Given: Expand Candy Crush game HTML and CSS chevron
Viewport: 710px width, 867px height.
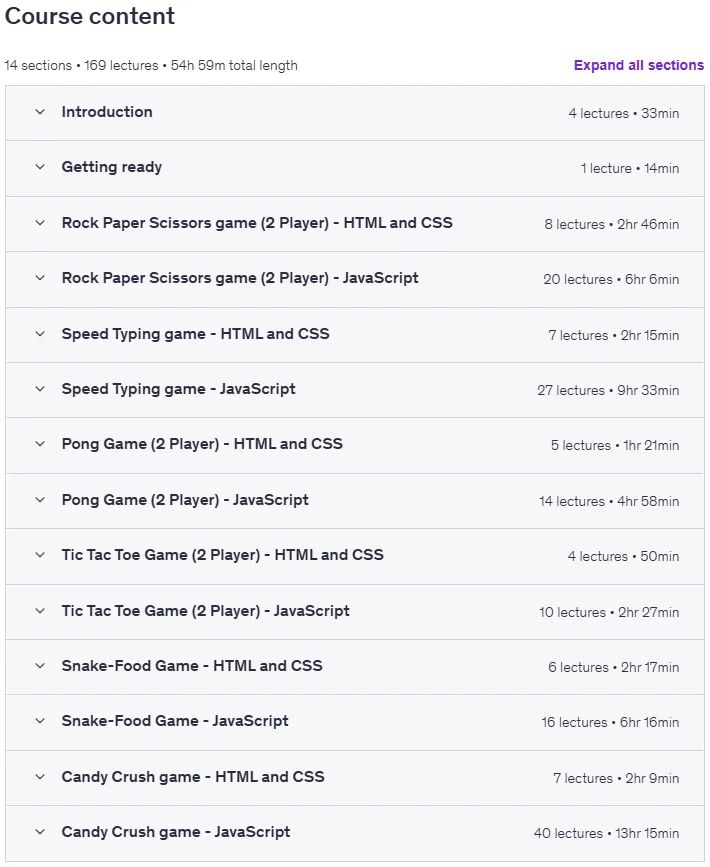Looking at the screenshot, I should (x=40, y=777).
